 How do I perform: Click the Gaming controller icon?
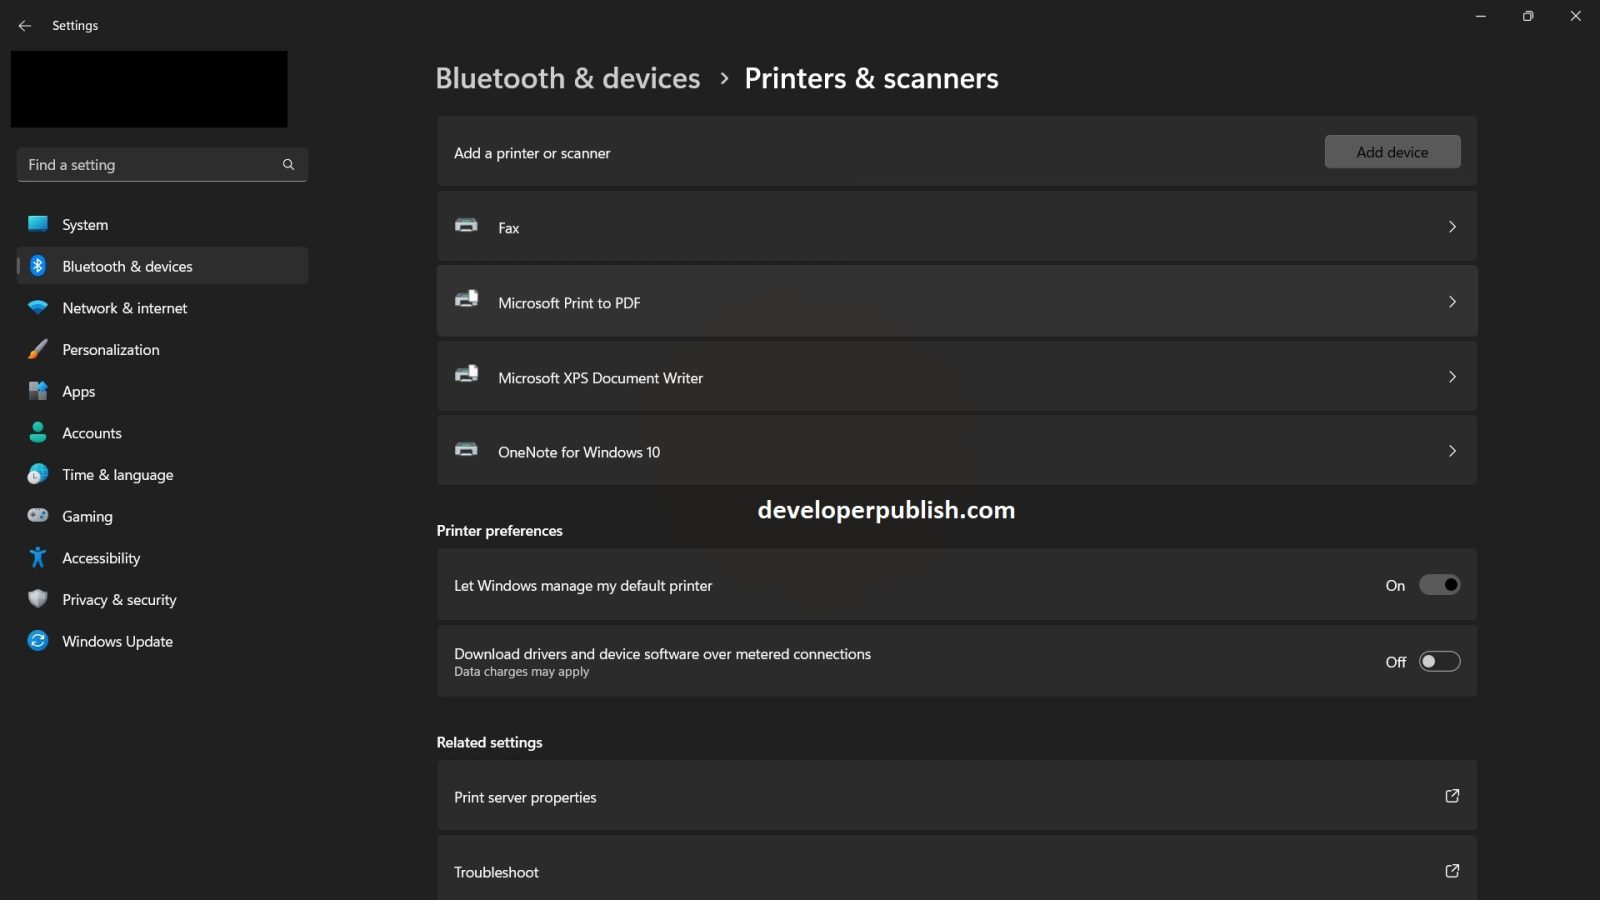[x=37, y=515]
